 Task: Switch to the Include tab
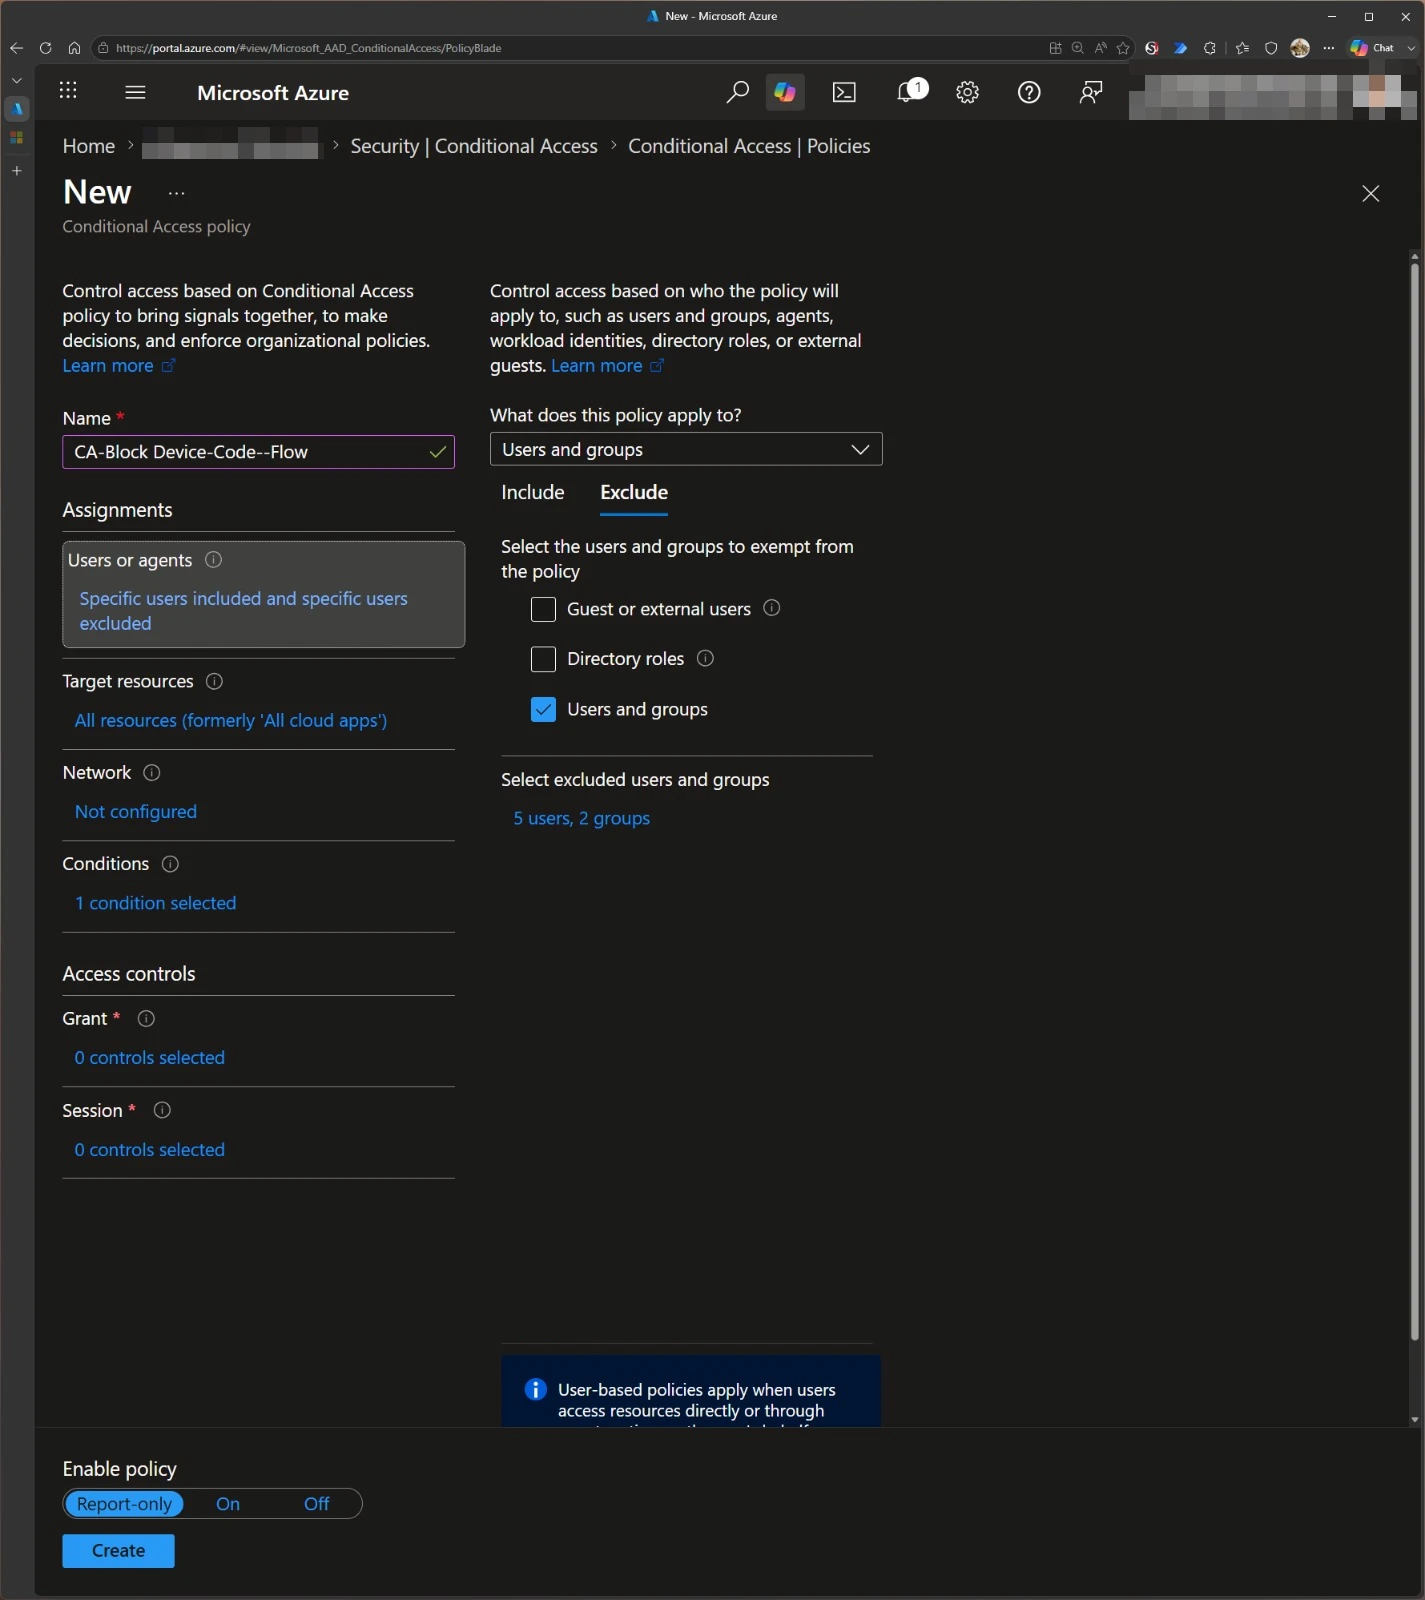point(533,492)
